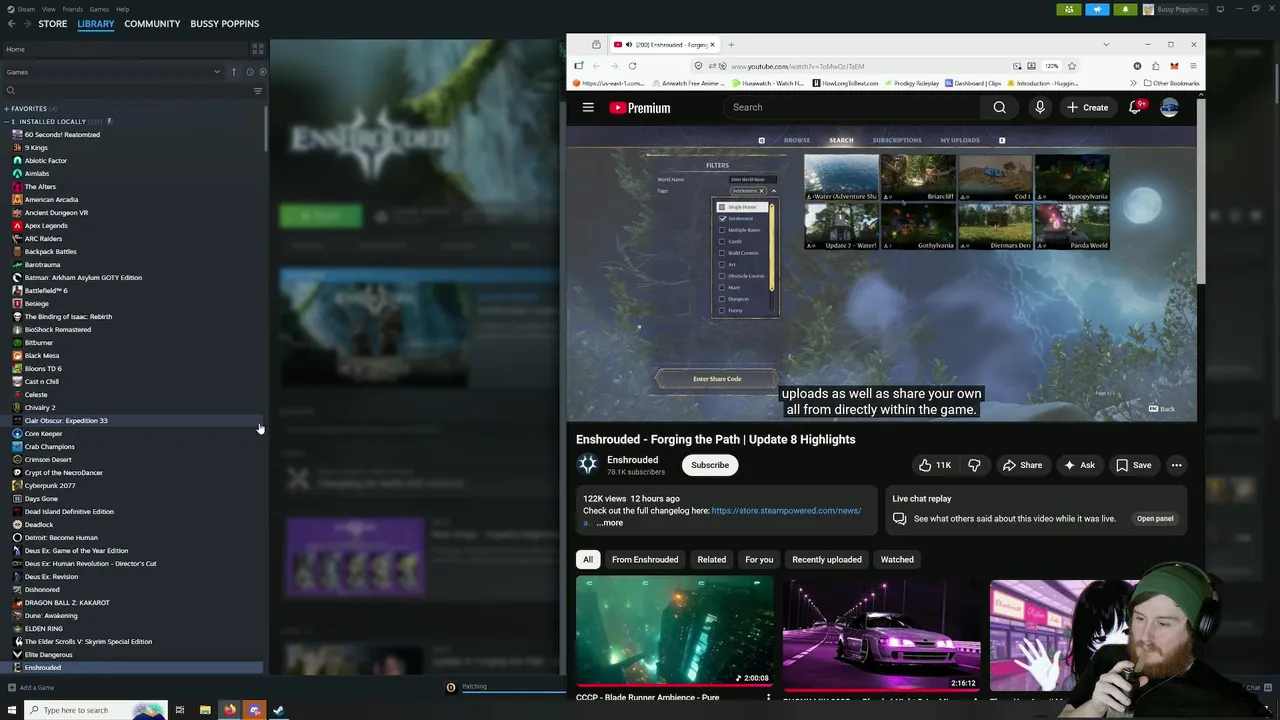Open the COMMUNITY tab in Steam
This screenshot has width=1280, height=720.
coord(152,23)
